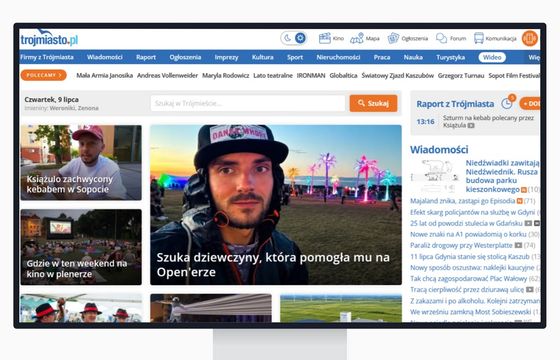560x360 pixels.
Task: Click the orange Polecamy button
Action: (44, 75)
